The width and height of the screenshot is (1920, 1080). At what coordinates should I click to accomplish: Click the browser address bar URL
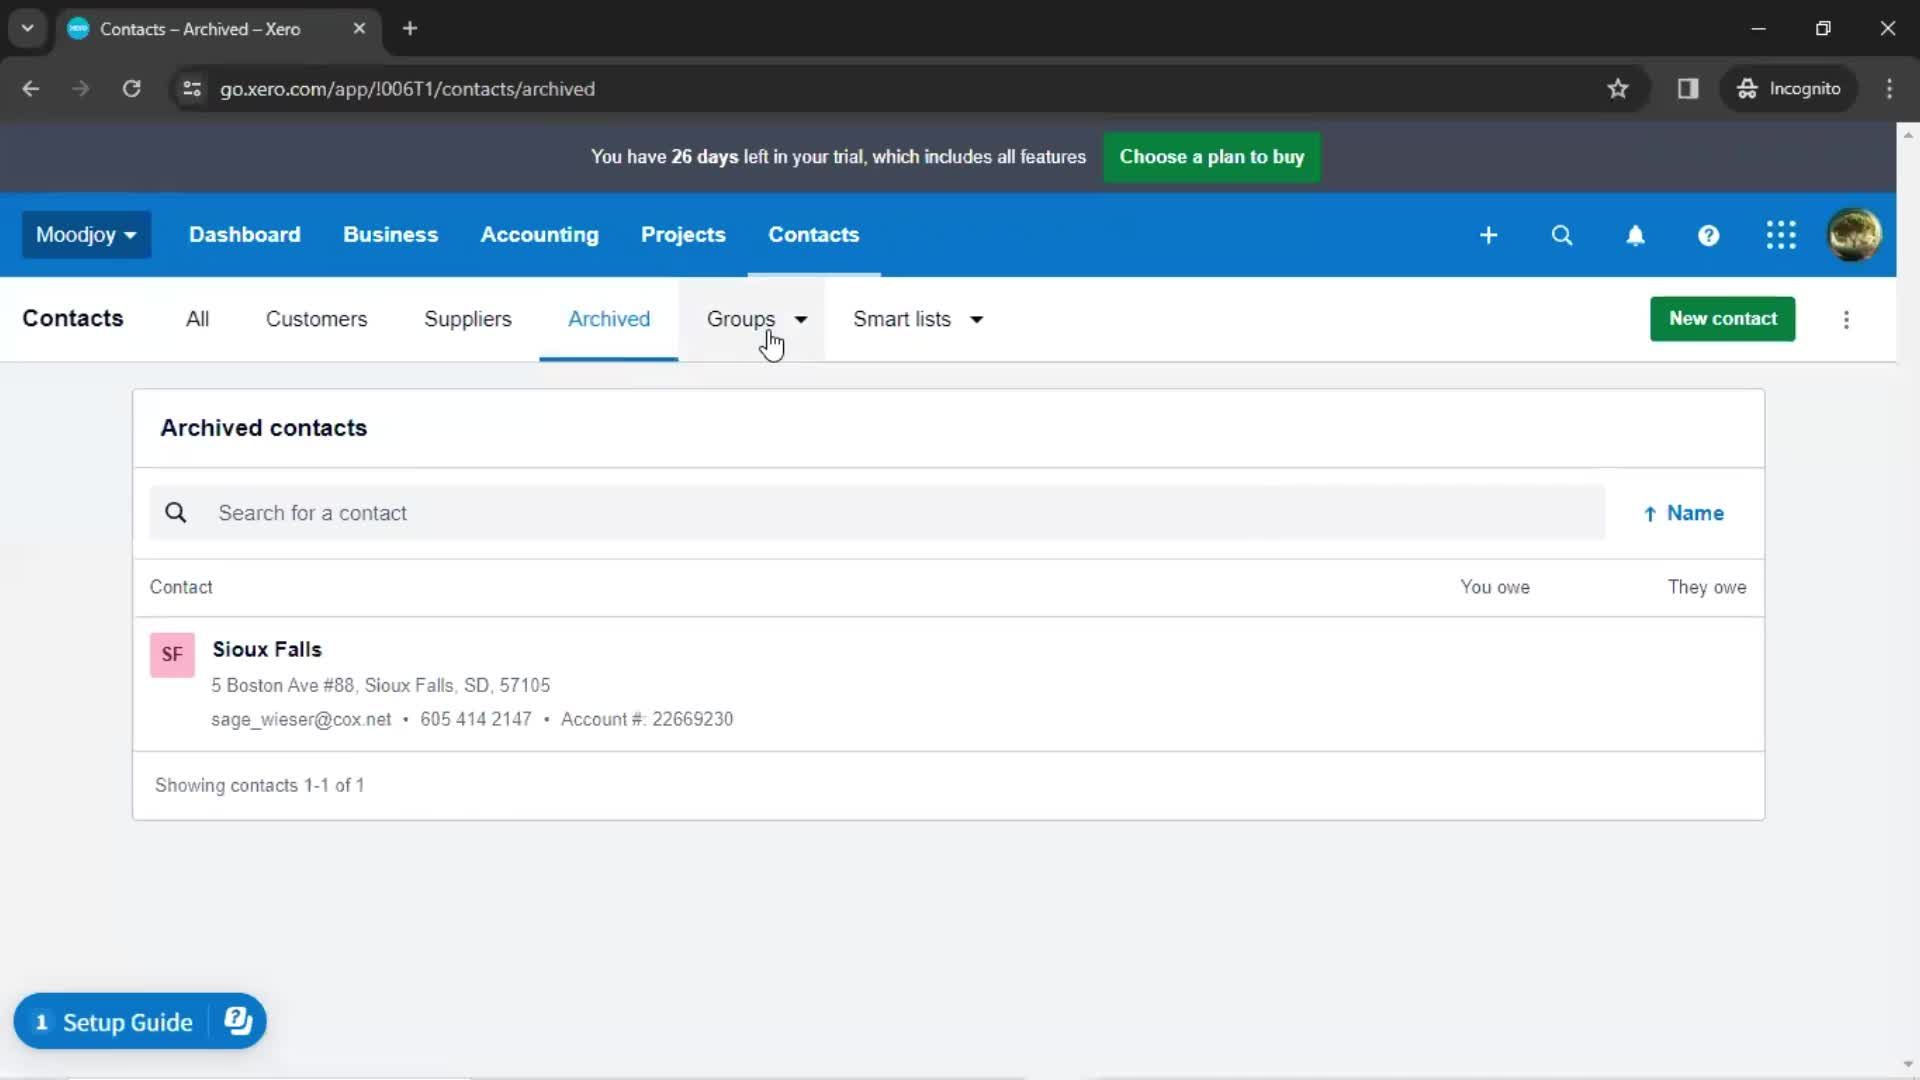point(407,89)
